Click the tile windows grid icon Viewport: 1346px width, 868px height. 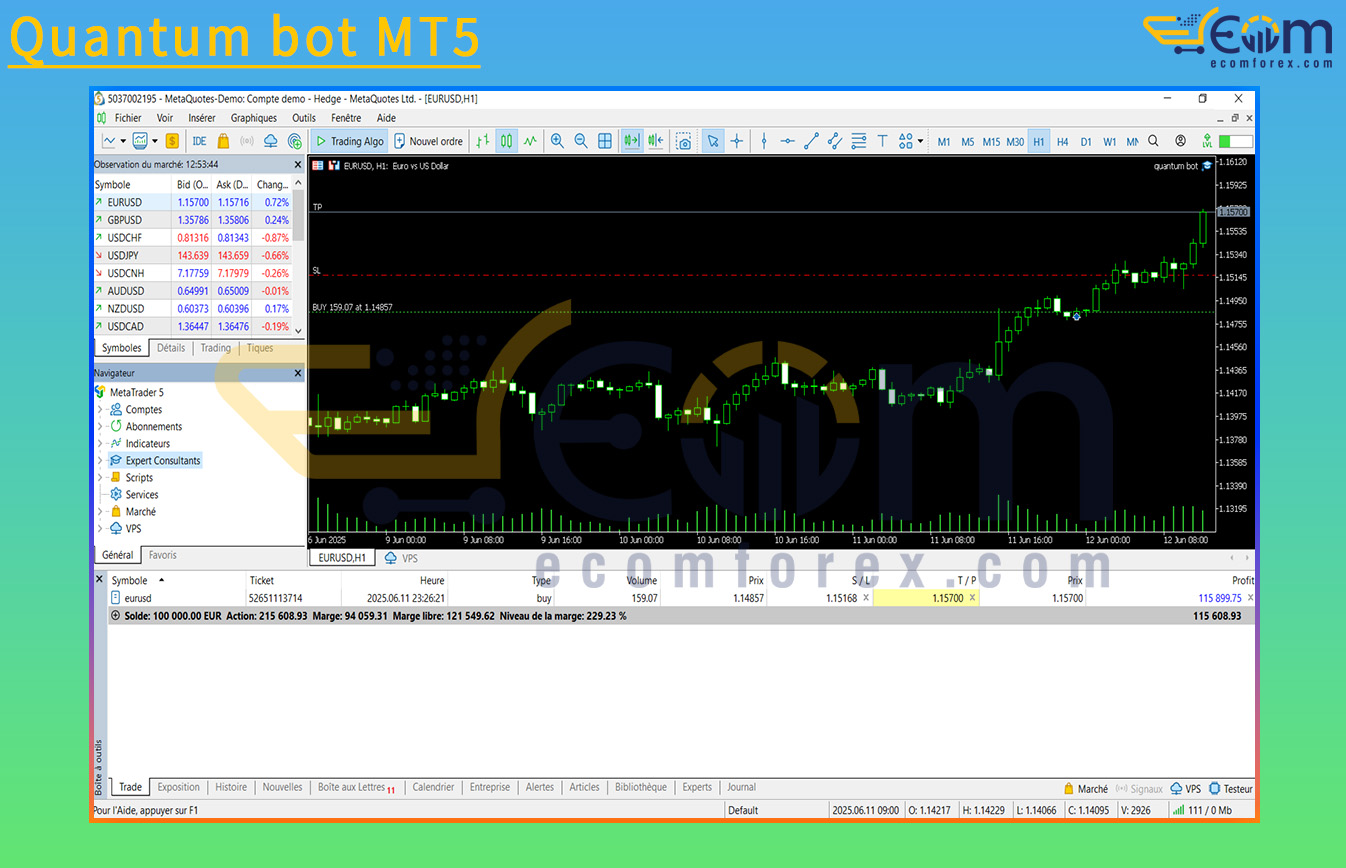(605, 141)
